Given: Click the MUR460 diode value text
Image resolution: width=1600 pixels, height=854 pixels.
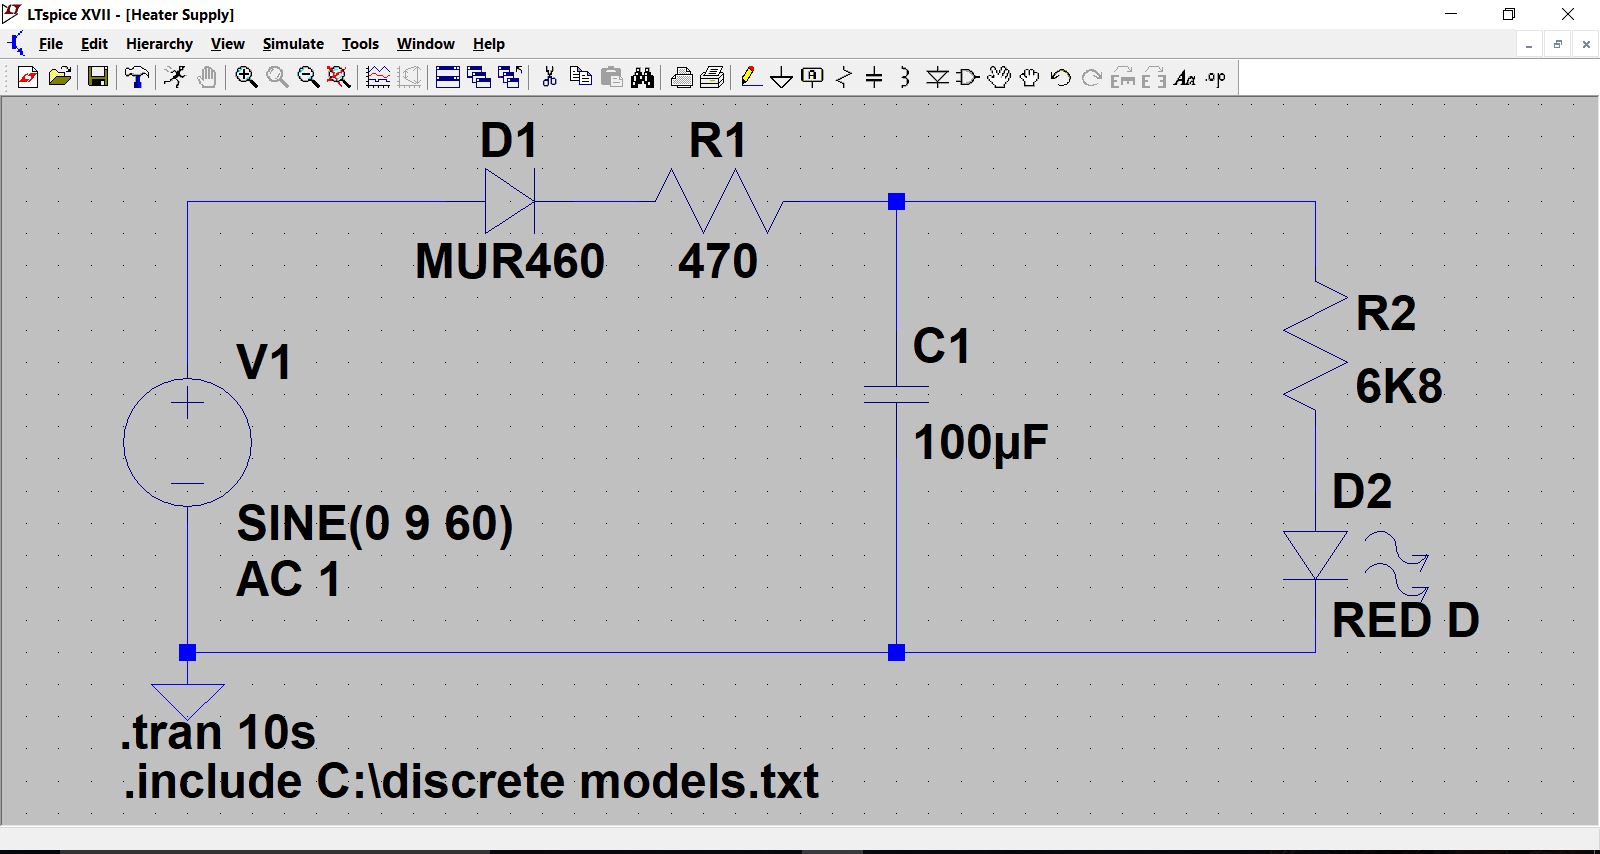Looking at the screenshot, I should tap(510, 261).
